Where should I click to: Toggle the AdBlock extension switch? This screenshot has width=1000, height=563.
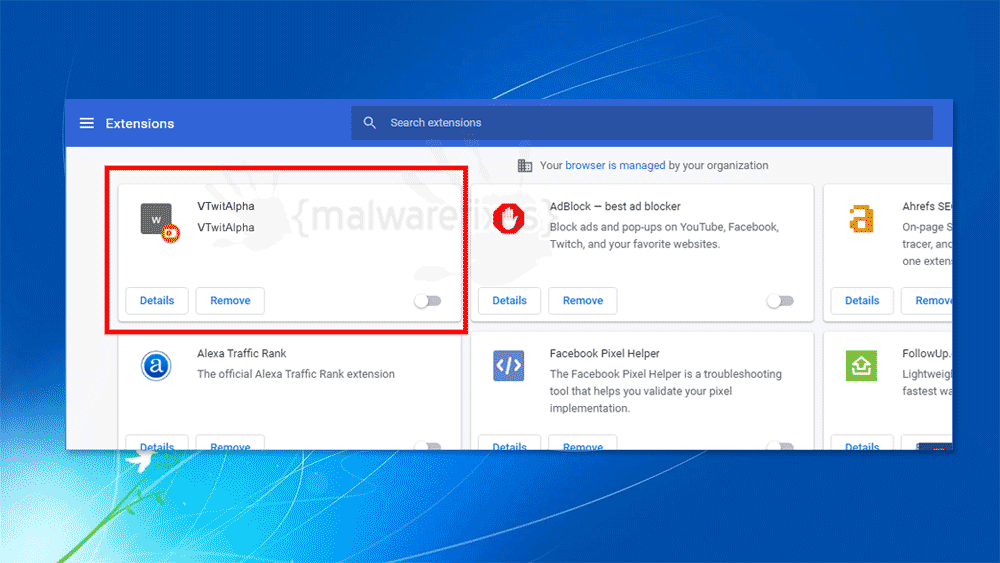[x=780, y=301]
